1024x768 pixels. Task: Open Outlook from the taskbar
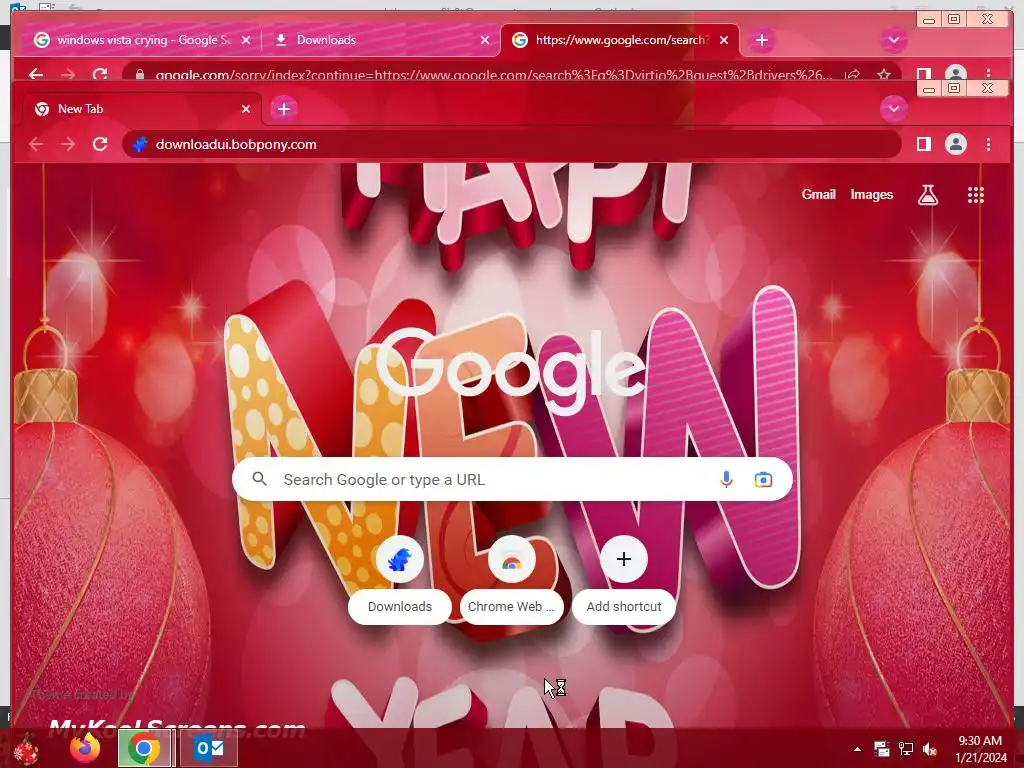[x=209, y=748]
